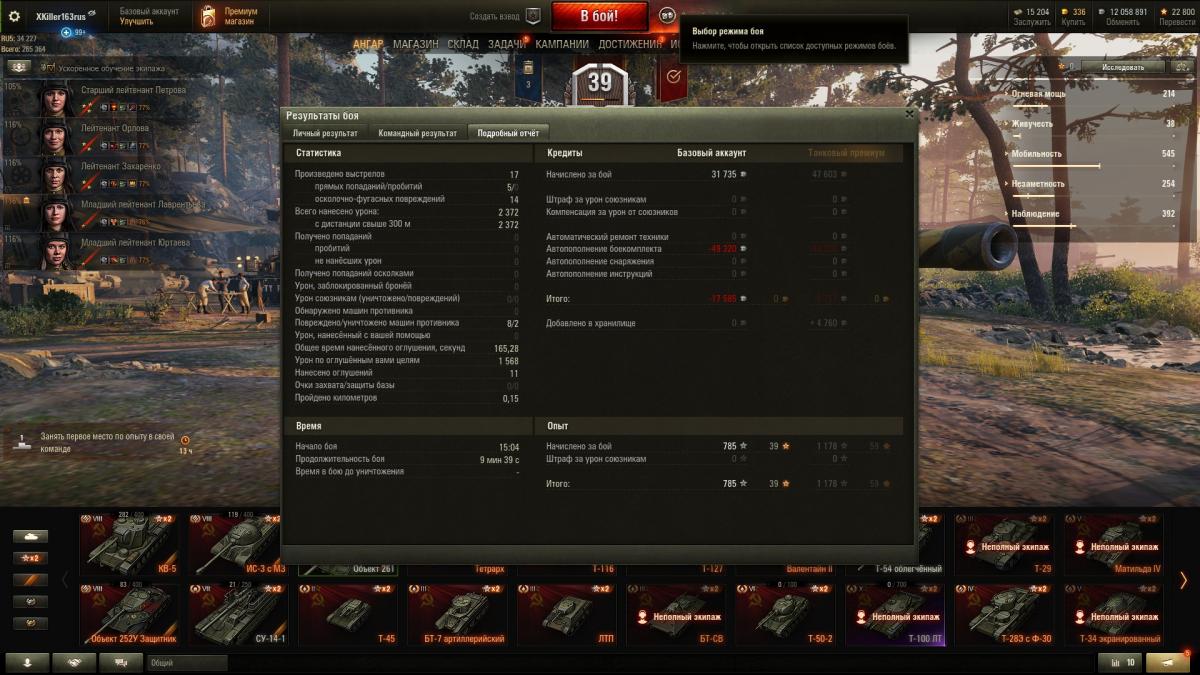1200x675 pixels.
Task: Select the Т-29 tank
Action: (1004, 546)
